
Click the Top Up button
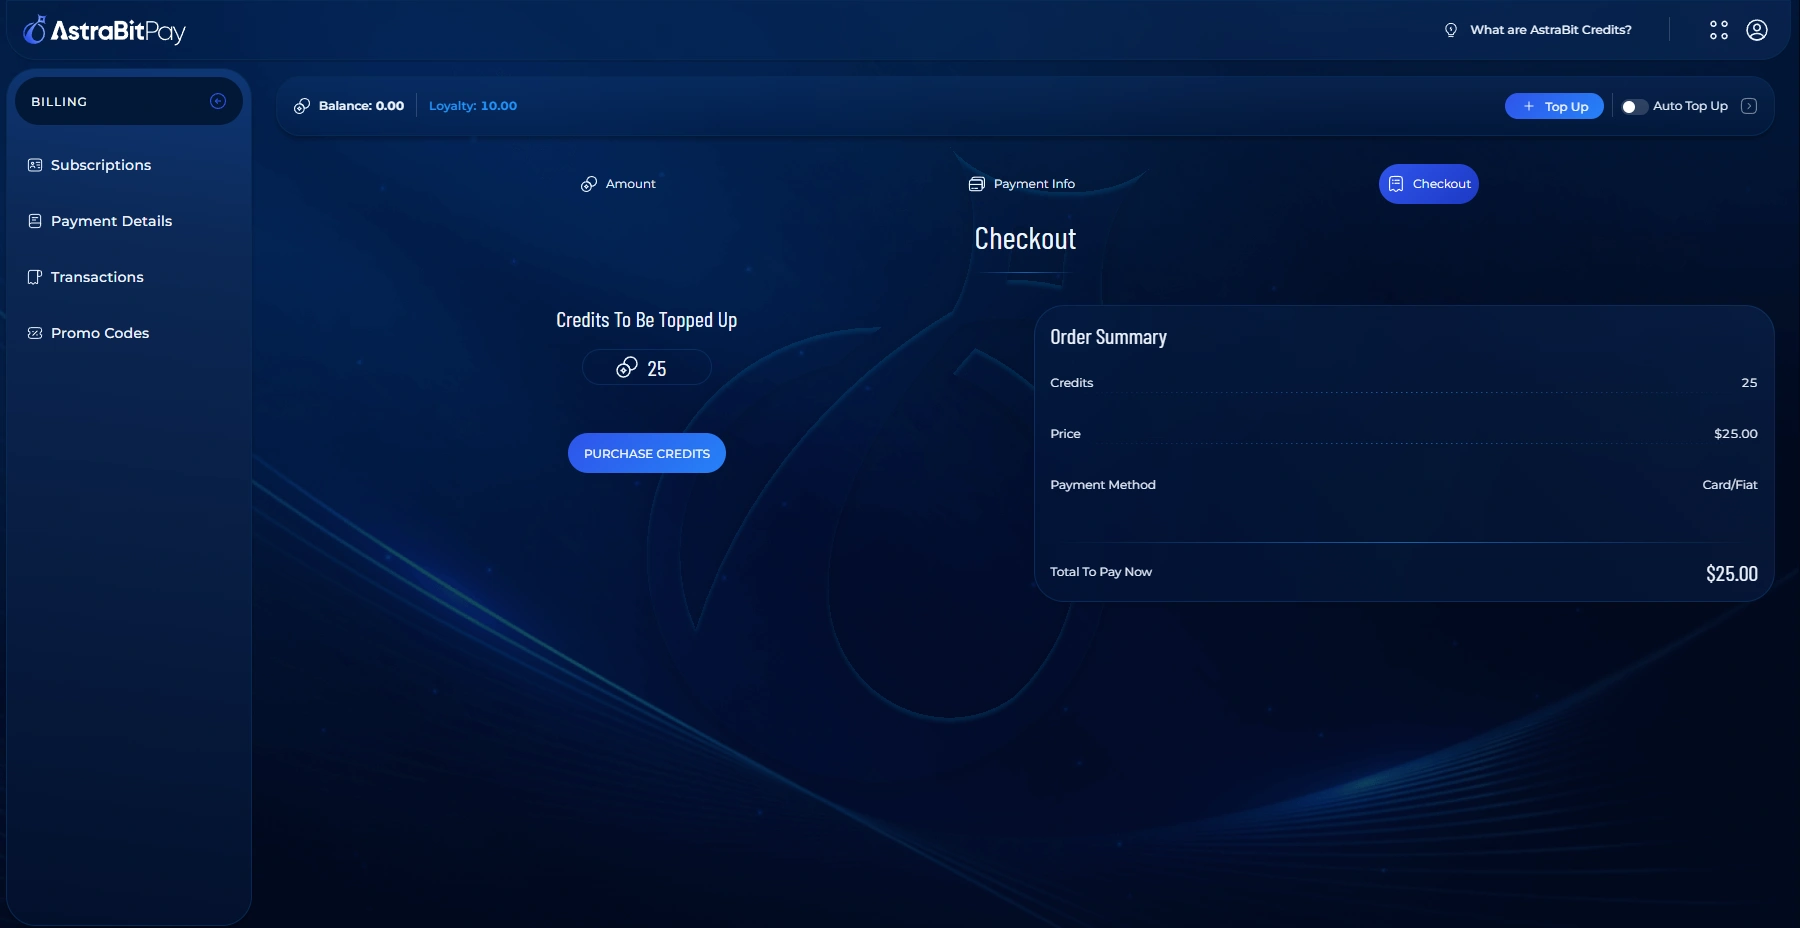(x=1554, y=106)
